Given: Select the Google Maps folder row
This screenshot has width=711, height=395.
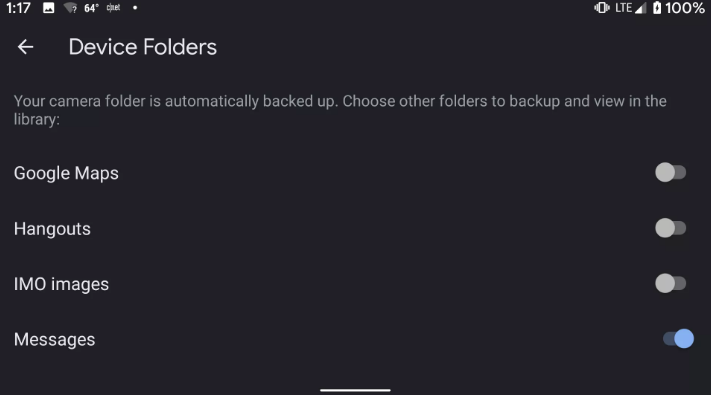Looking at the screenshot, I should pos(356,173).
